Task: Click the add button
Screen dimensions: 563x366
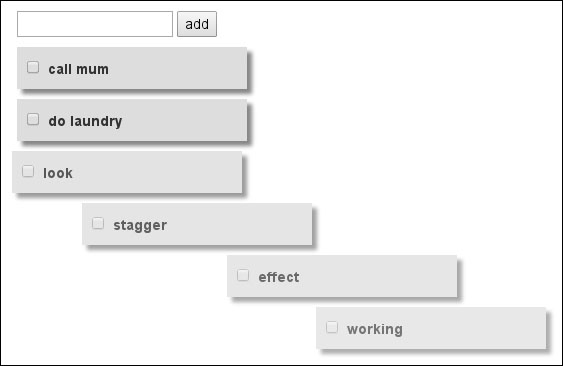Action: [197, 24]
